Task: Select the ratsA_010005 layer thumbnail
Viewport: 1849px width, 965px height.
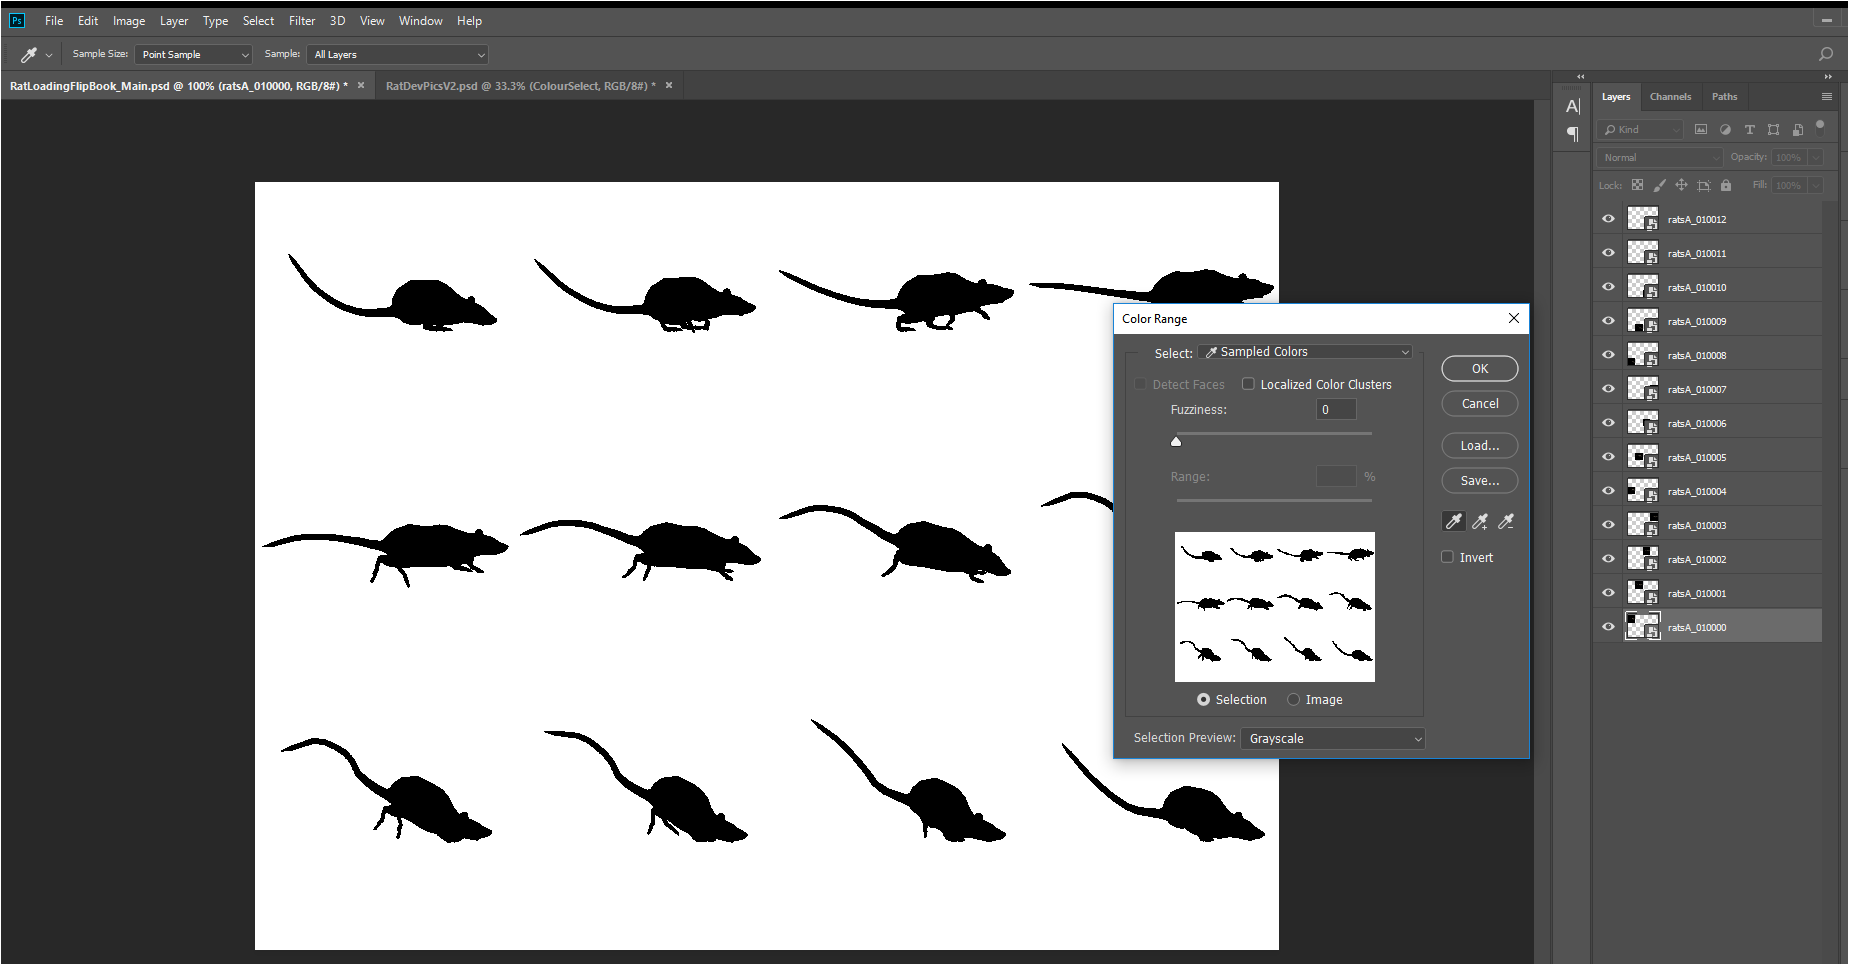Action: click(x=1642, y=457)
